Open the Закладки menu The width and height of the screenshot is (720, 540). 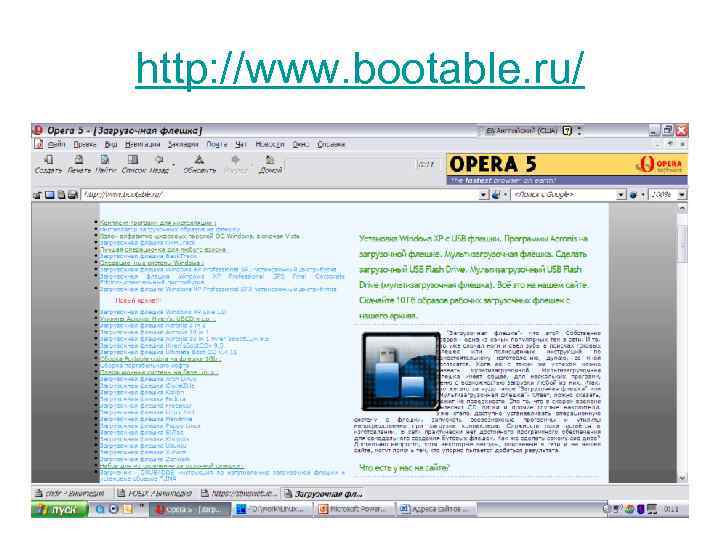tap(183, 144)
